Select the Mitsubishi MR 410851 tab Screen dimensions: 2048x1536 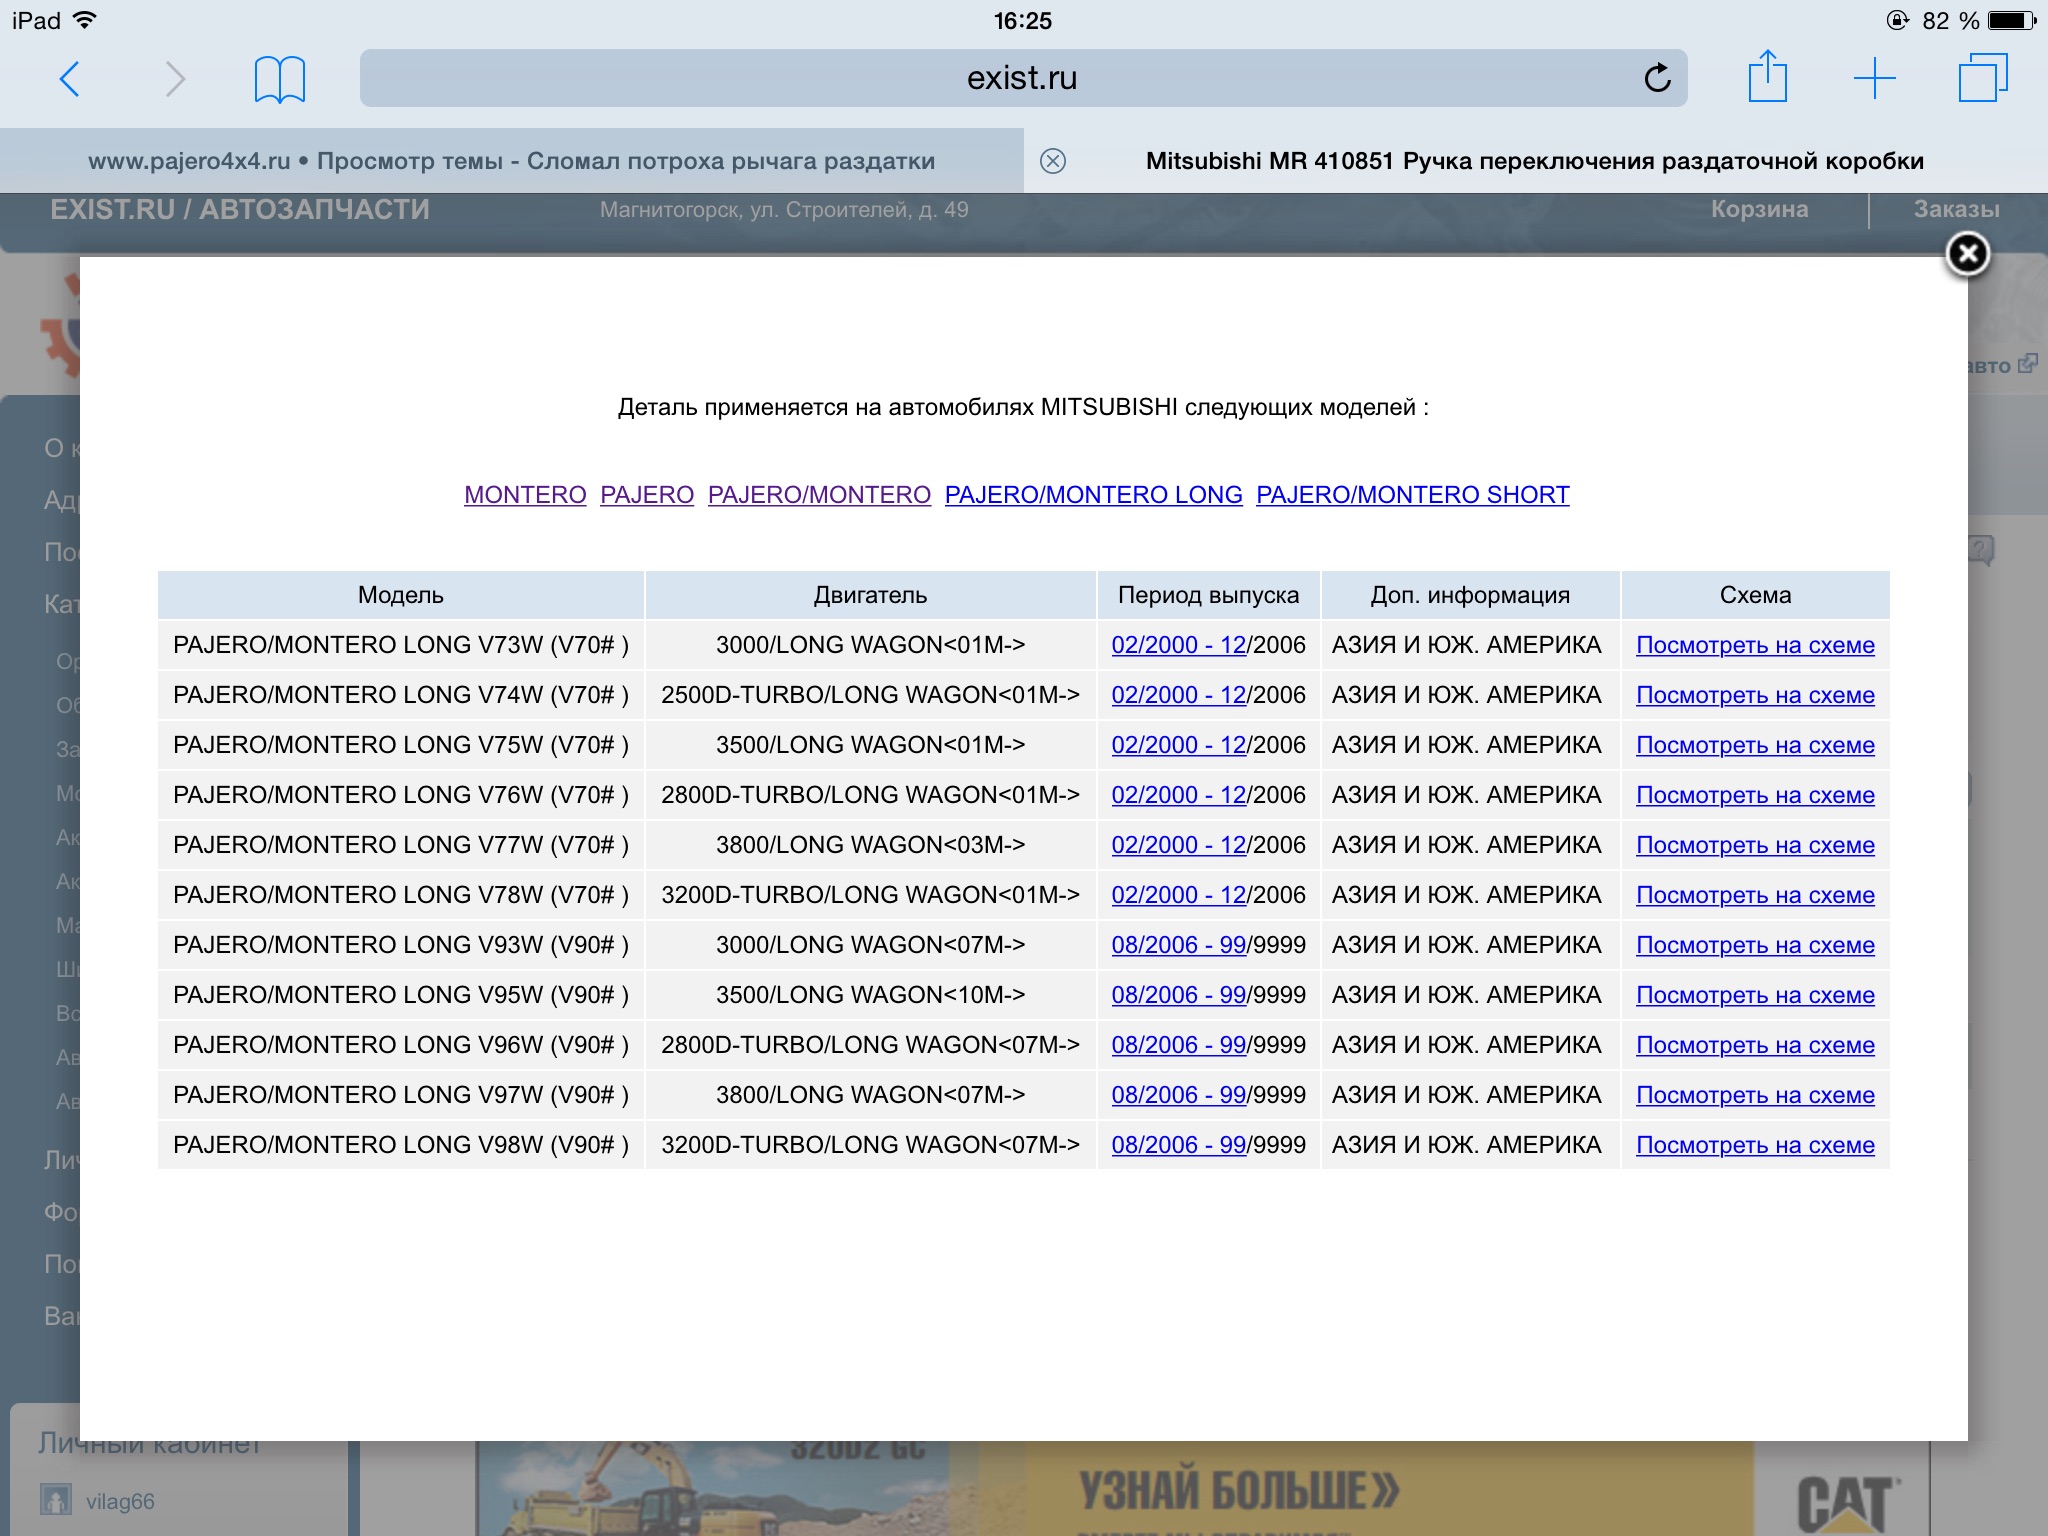pyautogui.click(x=1534, y=161)
